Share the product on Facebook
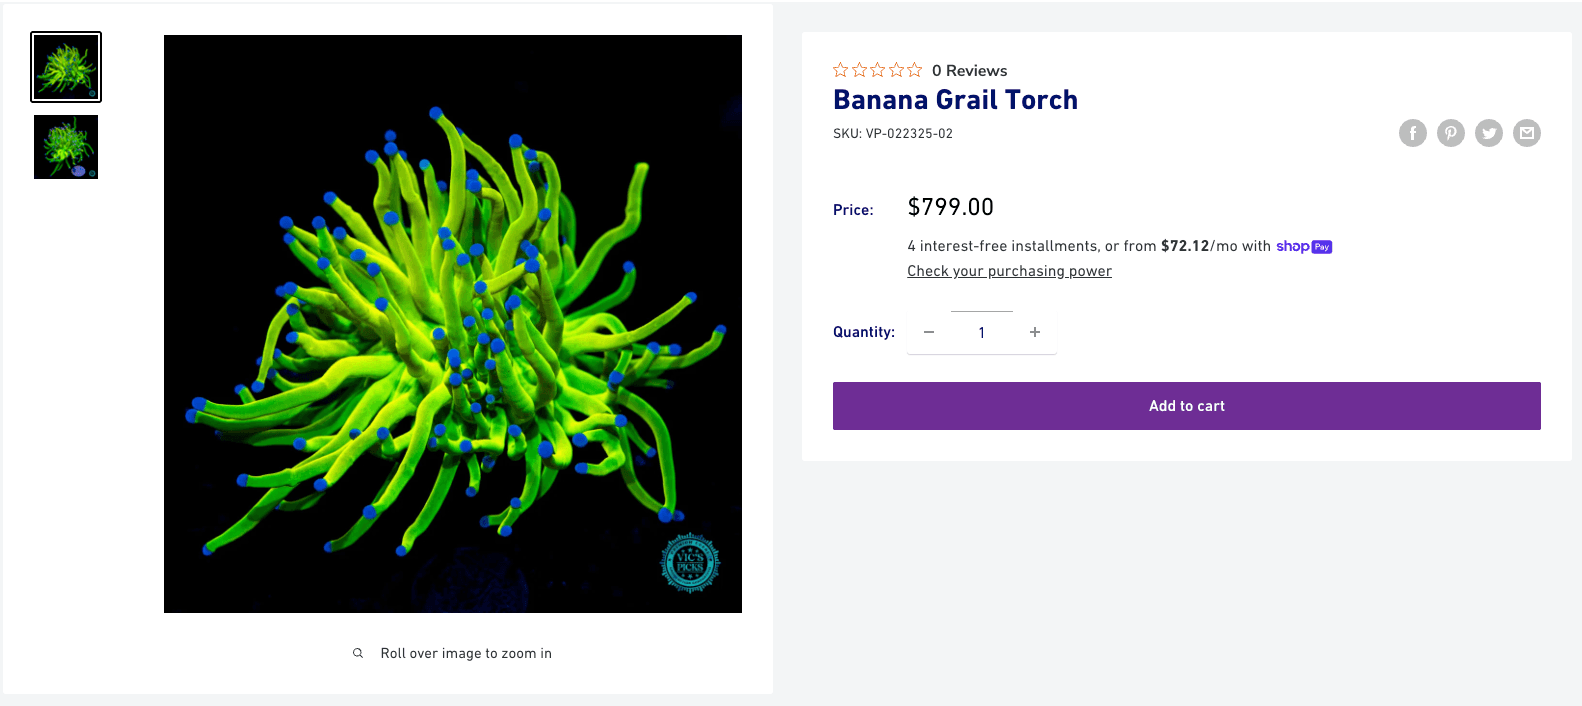Image resolution: width=1582 pixels, height=706 pixels. tap(1413, 133)
